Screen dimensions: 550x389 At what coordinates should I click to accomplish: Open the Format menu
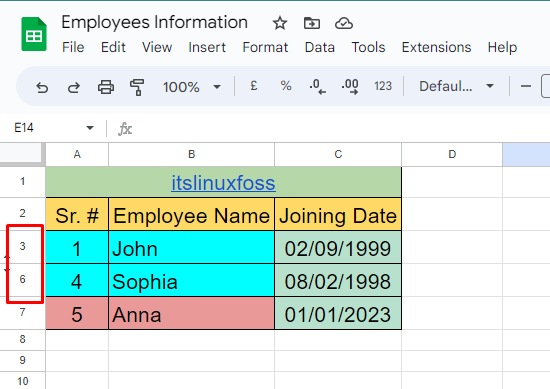point(265,47)
